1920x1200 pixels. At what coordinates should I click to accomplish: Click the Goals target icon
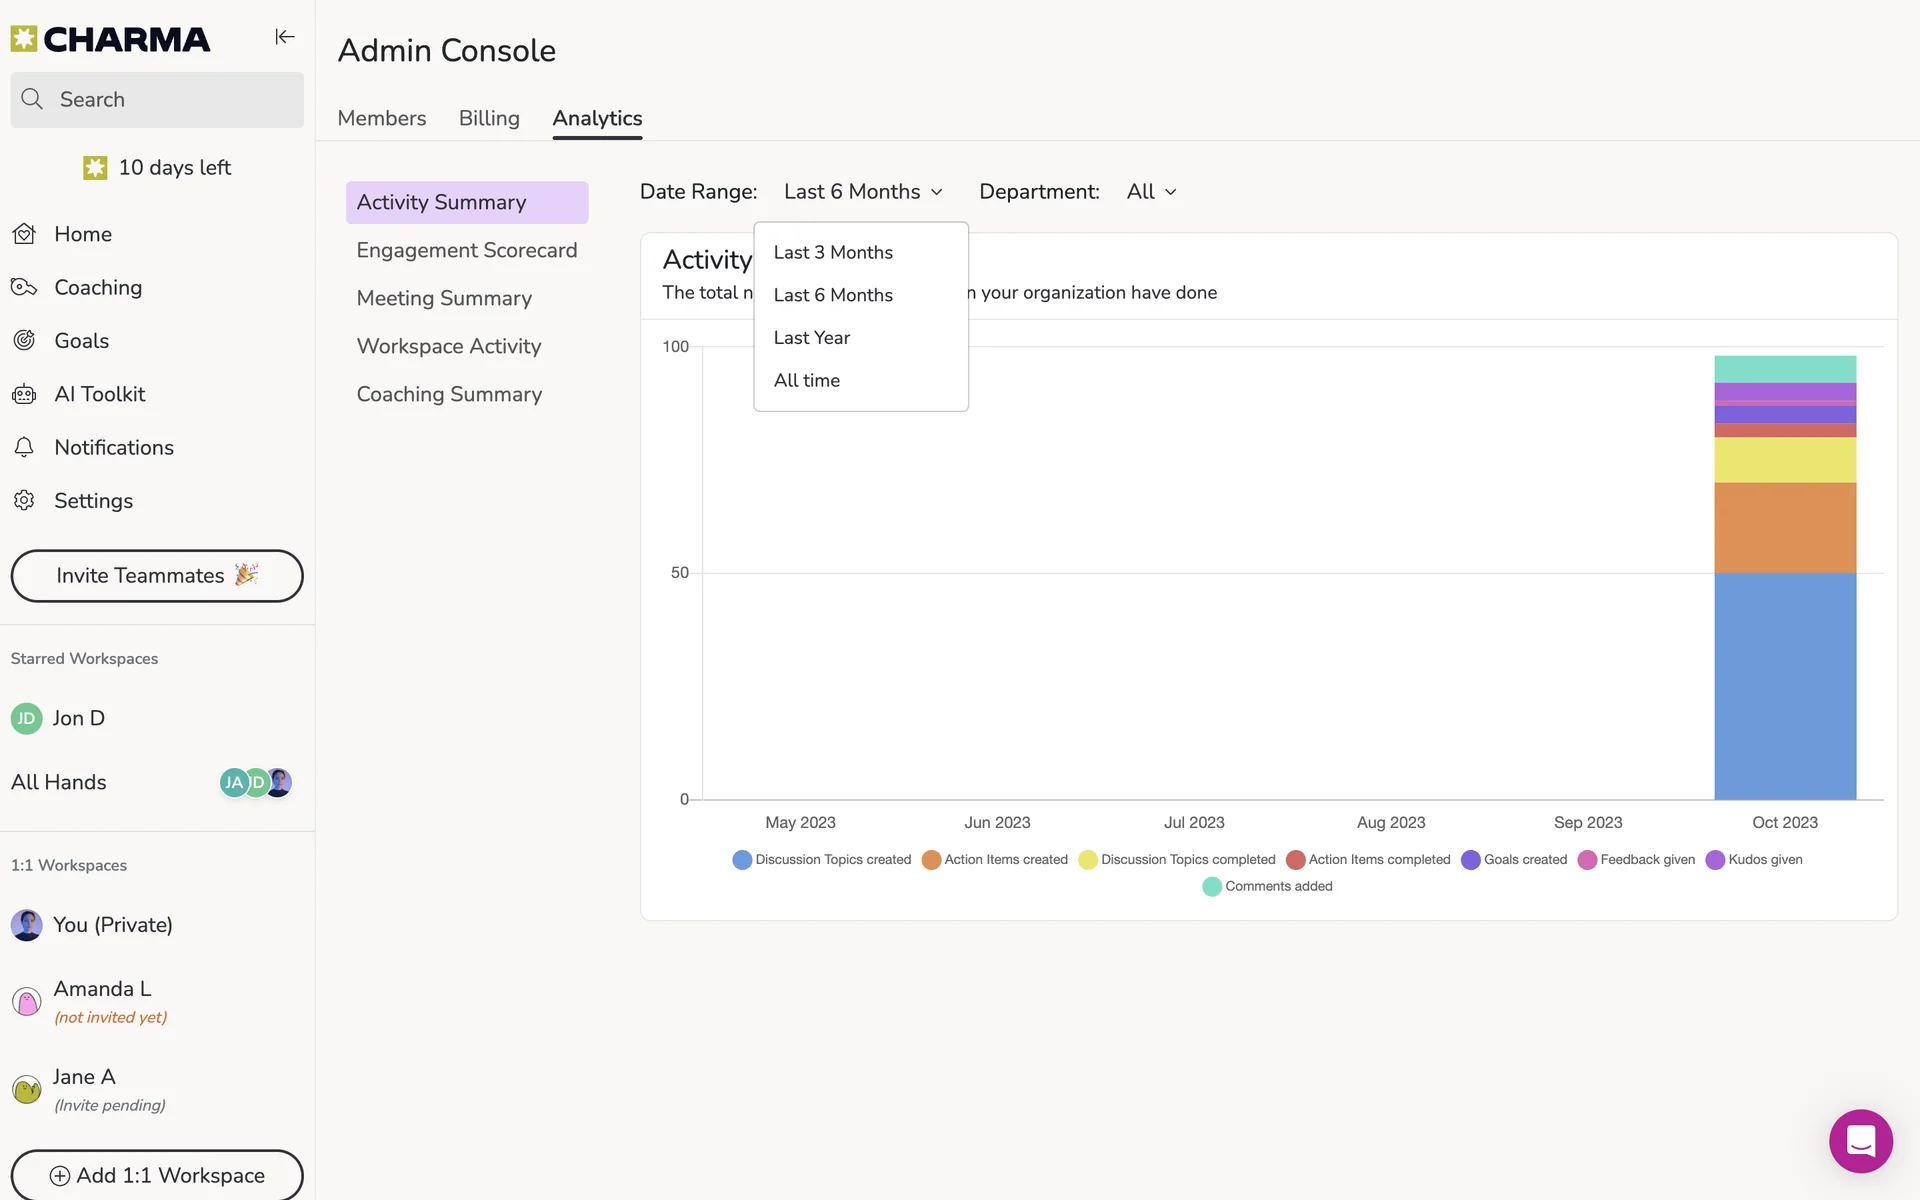click(25, 341)
